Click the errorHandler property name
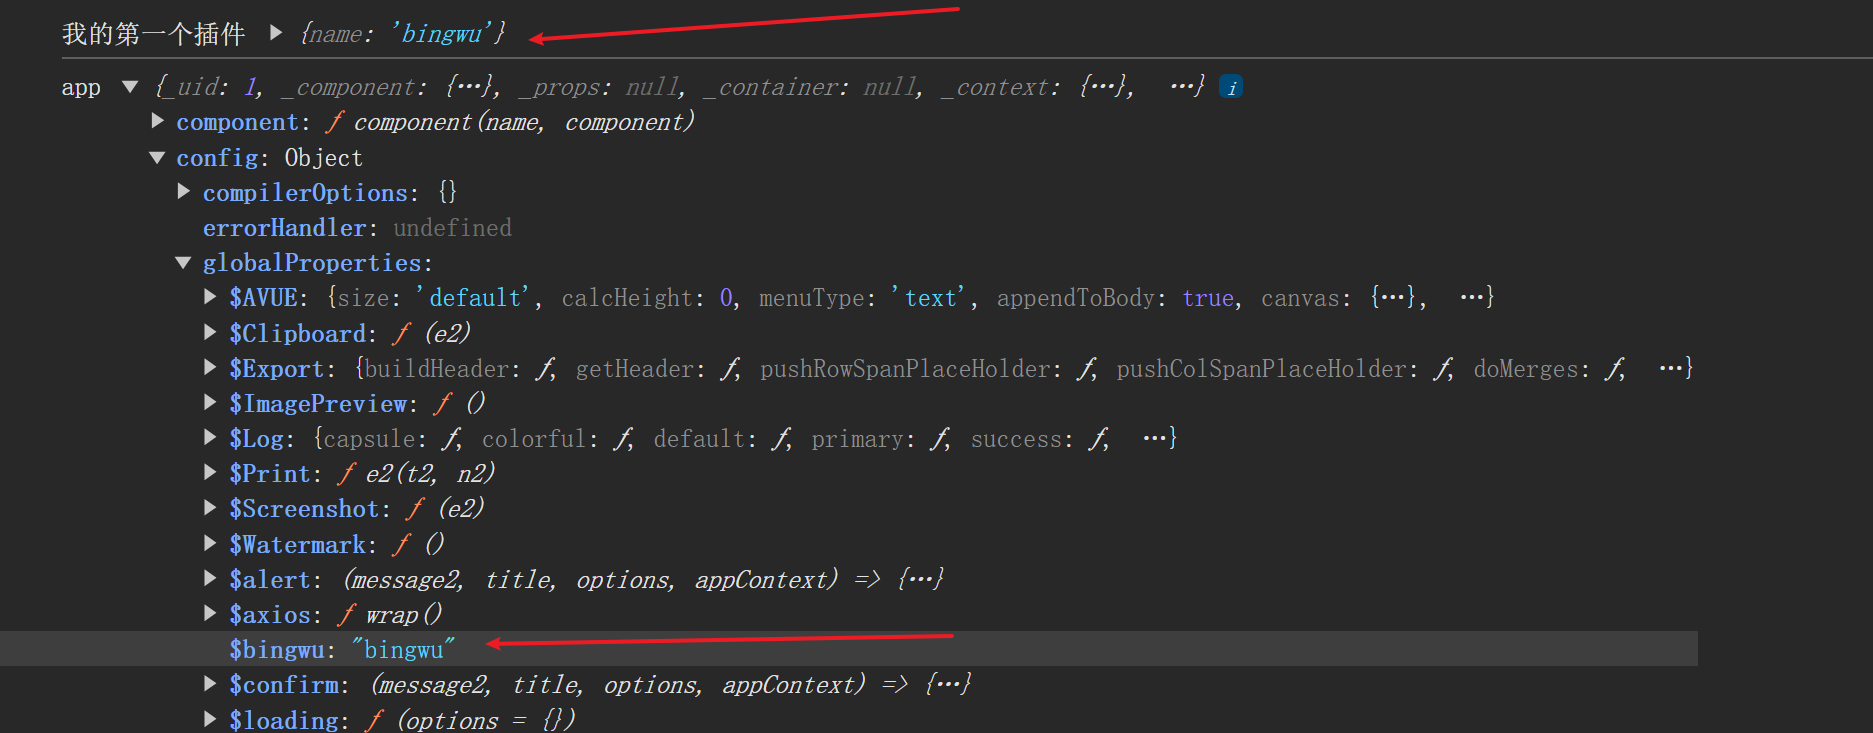The image size is (1873, 733). pos(284,228)
